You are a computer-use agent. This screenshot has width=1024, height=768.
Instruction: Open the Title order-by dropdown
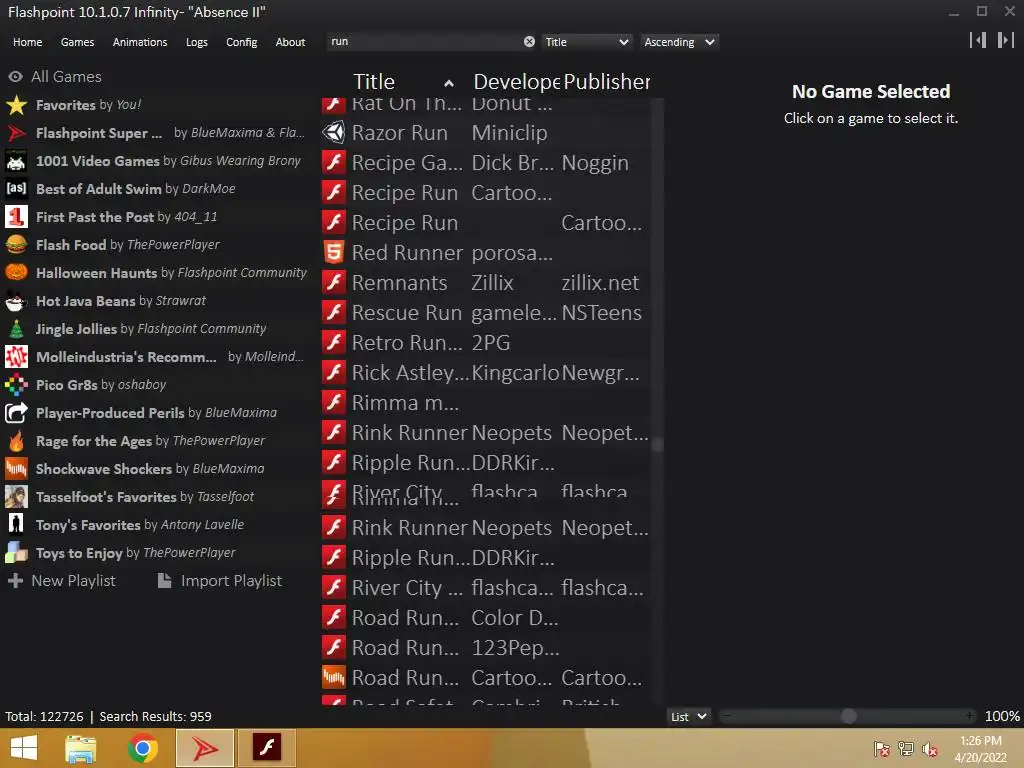click(x=587, y=42)
